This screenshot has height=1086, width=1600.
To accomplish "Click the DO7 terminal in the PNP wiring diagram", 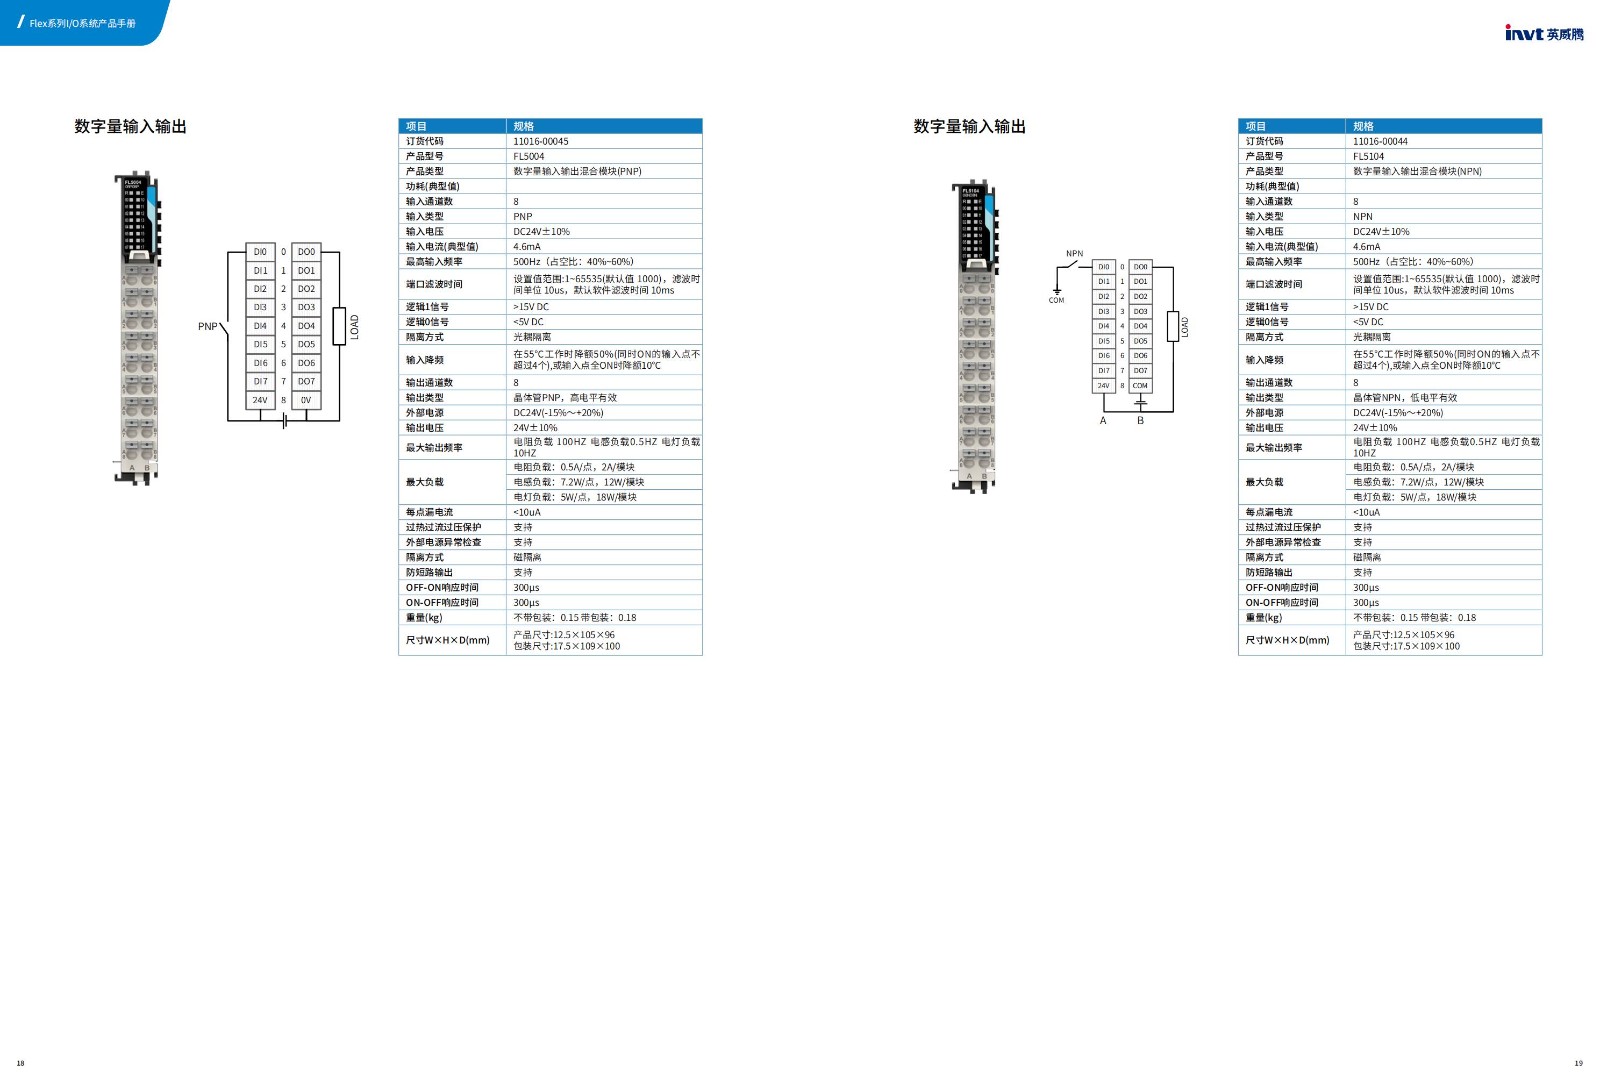I will point(306,381).
